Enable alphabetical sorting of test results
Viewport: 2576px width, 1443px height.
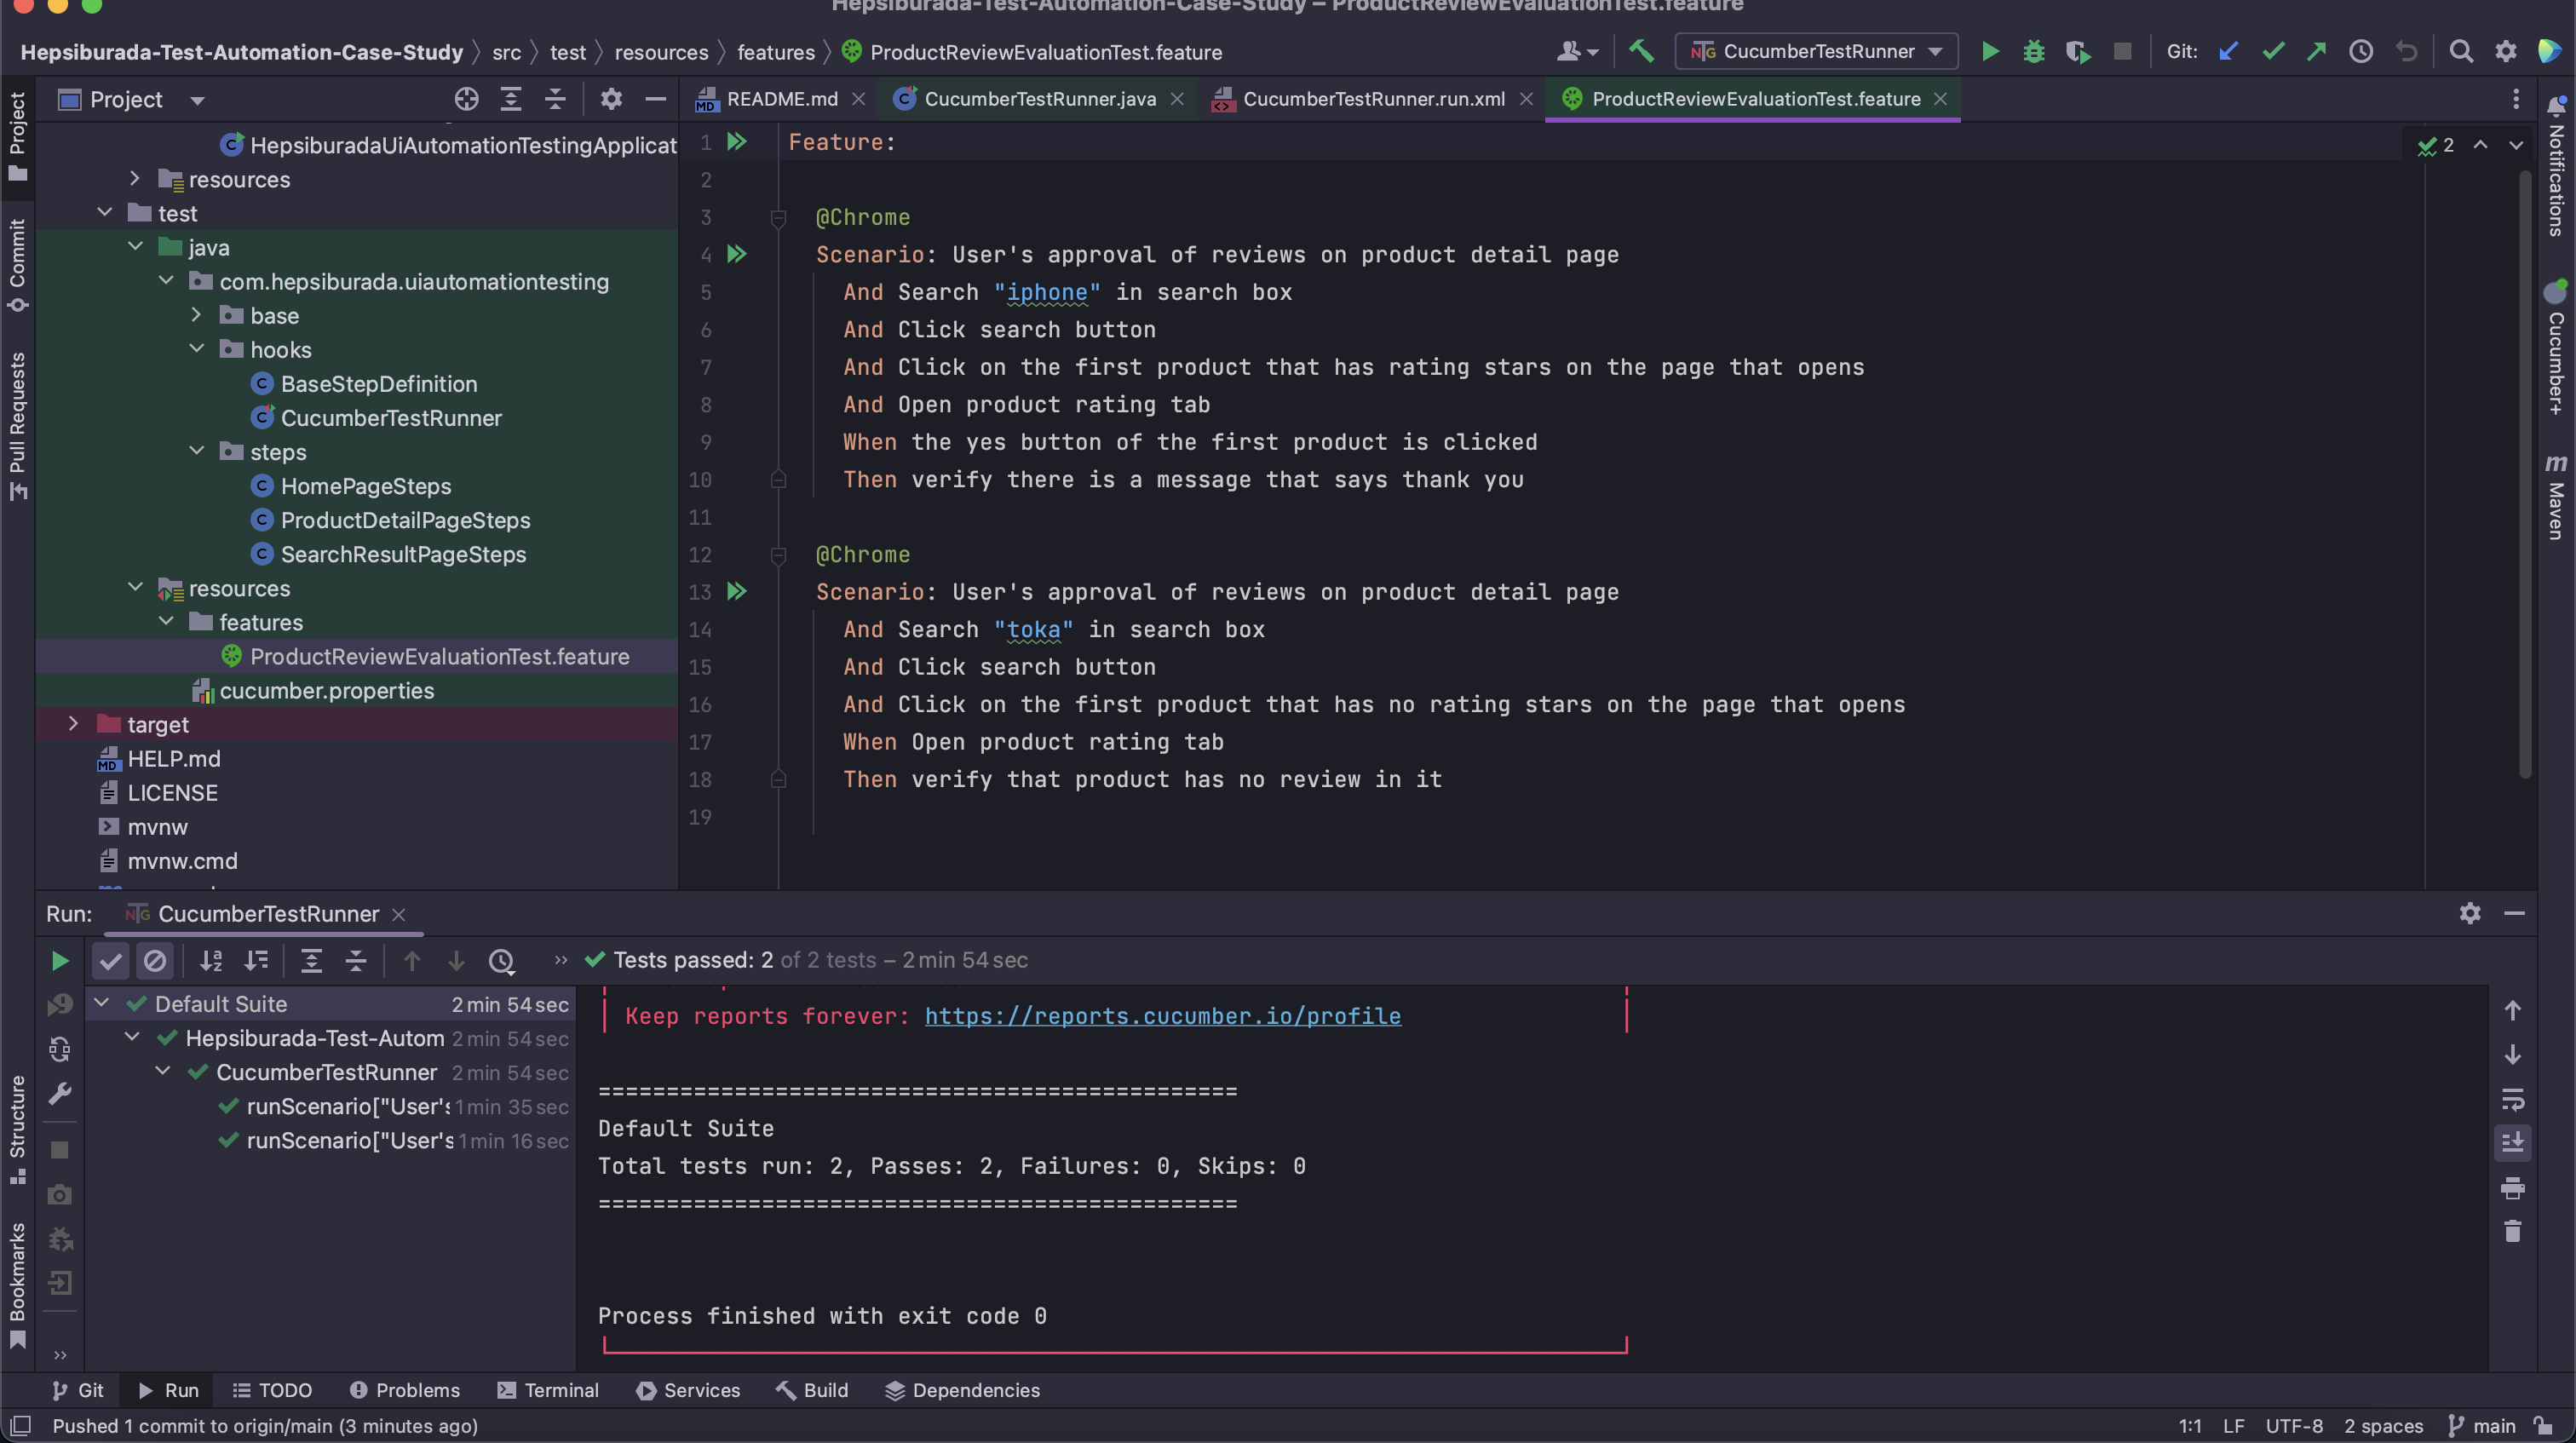(x=211, y=961)
